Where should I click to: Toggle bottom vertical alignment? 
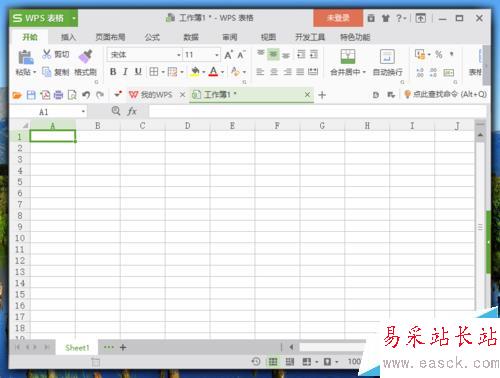(286, 55)
